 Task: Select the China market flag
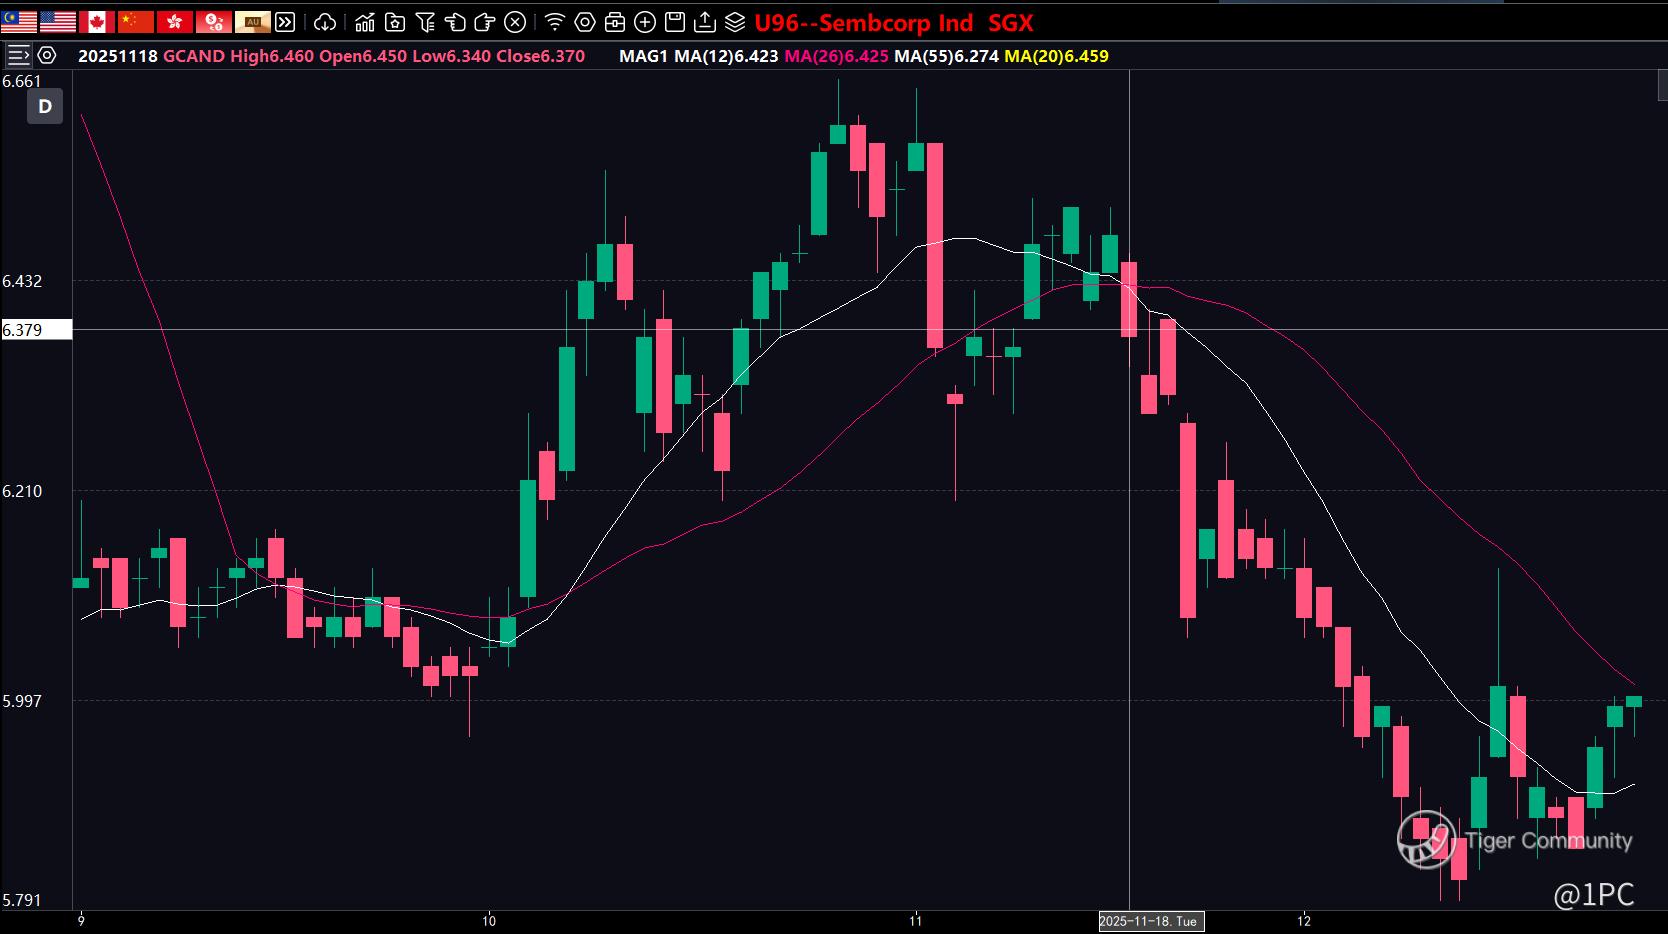(135, 22)
